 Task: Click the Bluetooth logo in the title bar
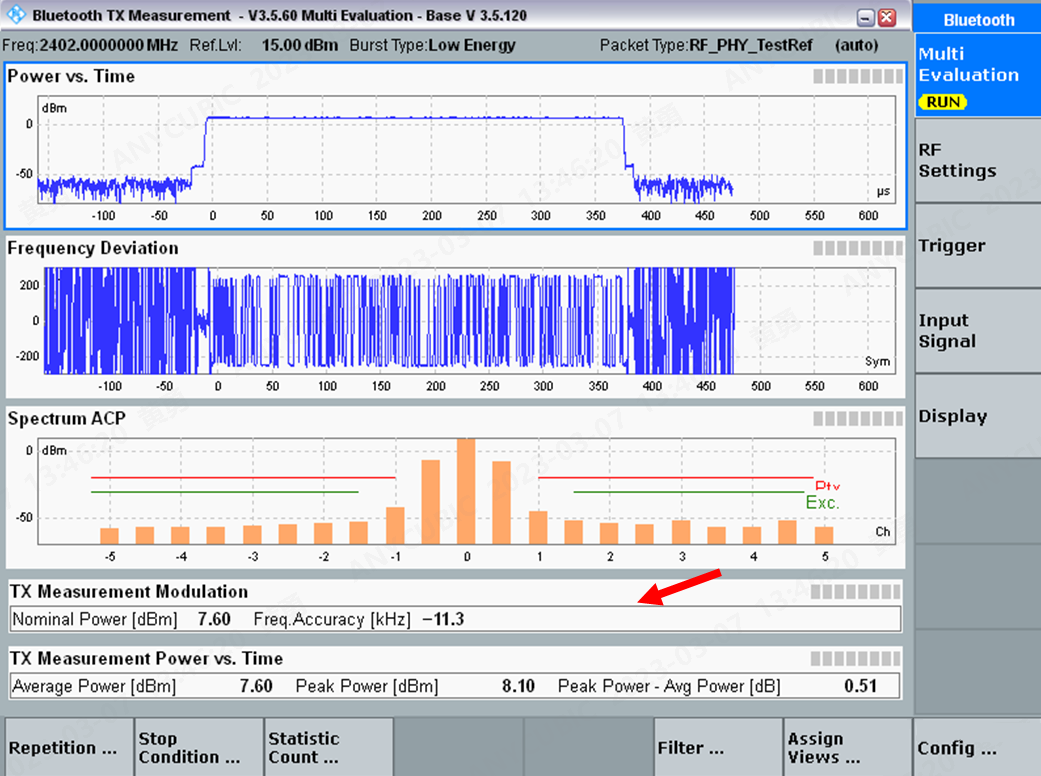14,16
